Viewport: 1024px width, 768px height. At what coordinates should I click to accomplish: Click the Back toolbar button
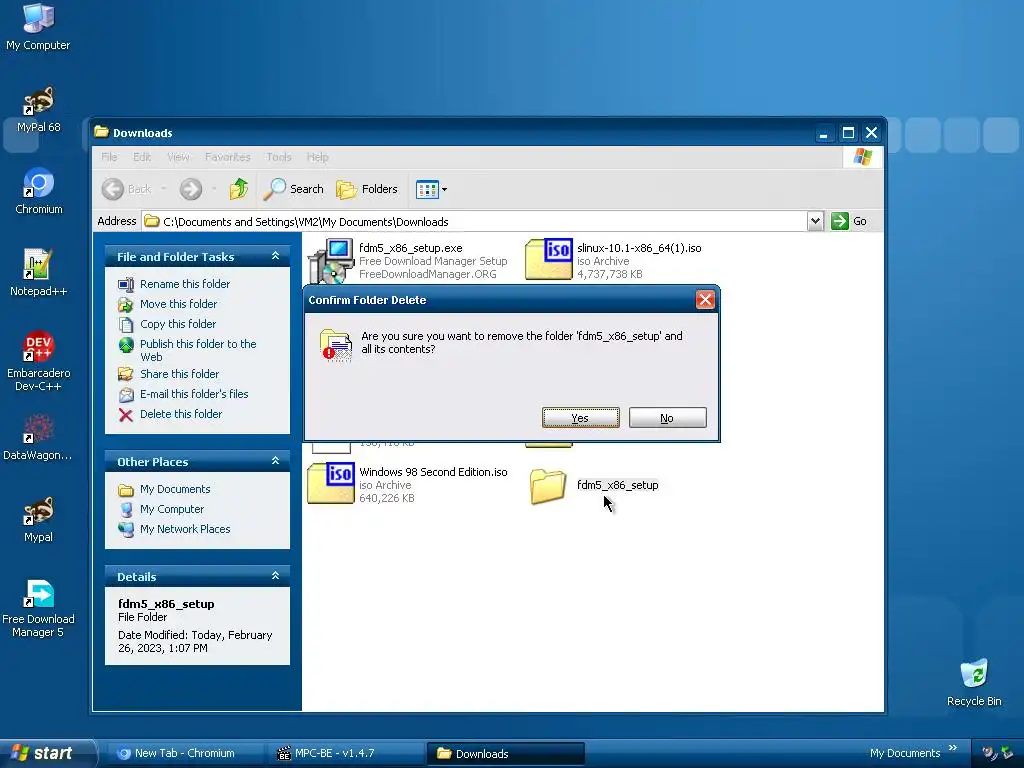pos(127,189)
